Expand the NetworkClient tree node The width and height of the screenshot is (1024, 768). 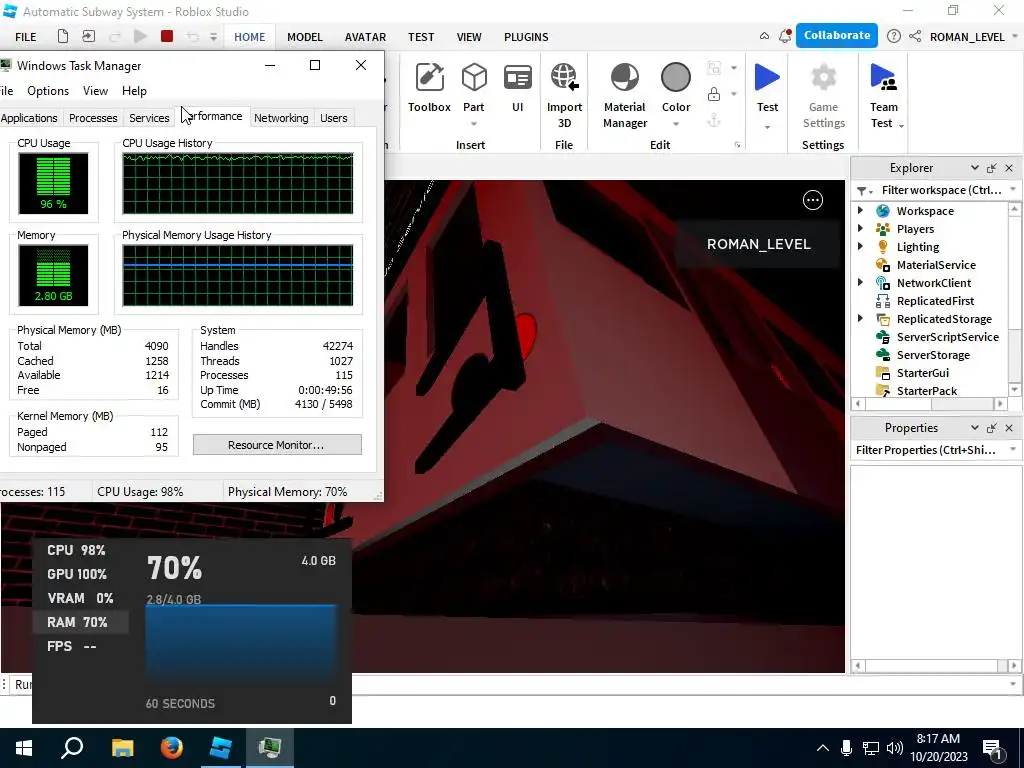point(861,282)
